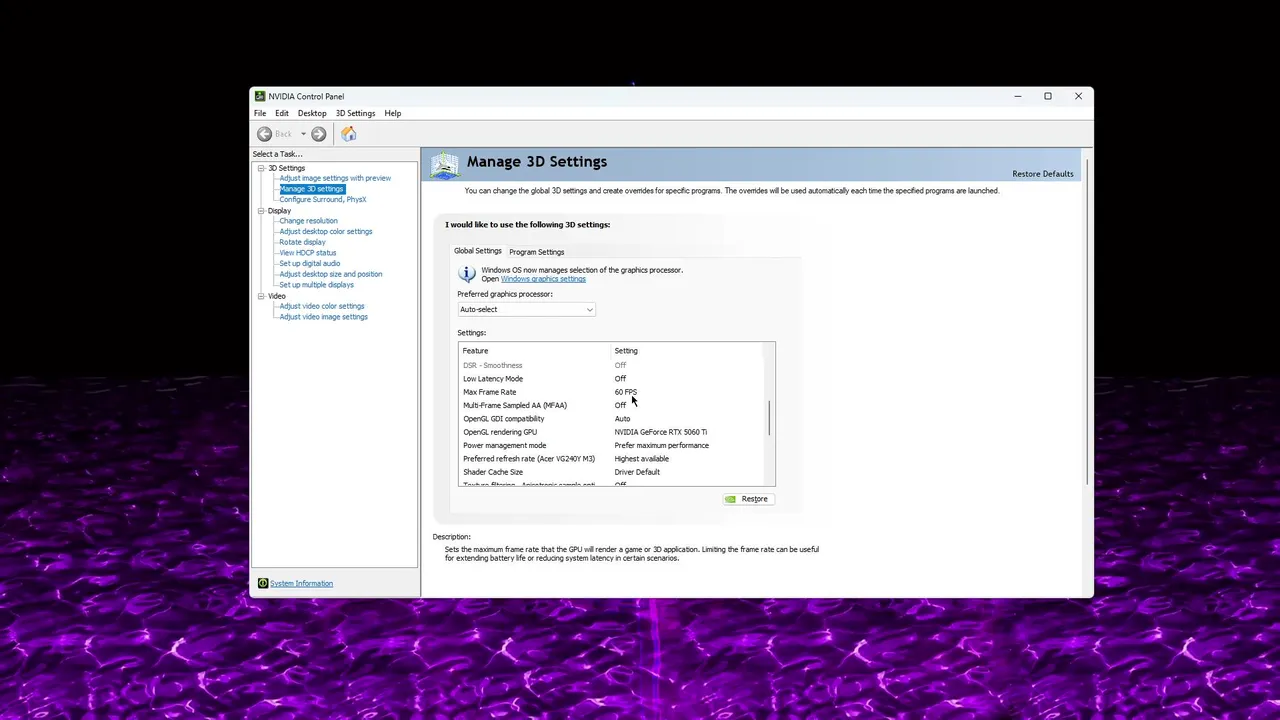The image size is (1280, 720).
Task: Switch to the Program Settings tab
Action: point(537,252)
